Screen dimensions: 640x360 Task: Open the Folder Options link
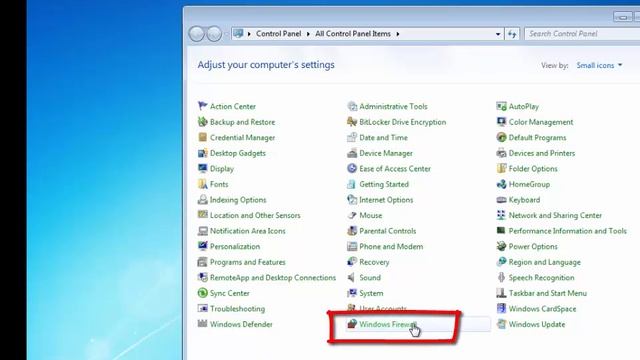point(533,169)
